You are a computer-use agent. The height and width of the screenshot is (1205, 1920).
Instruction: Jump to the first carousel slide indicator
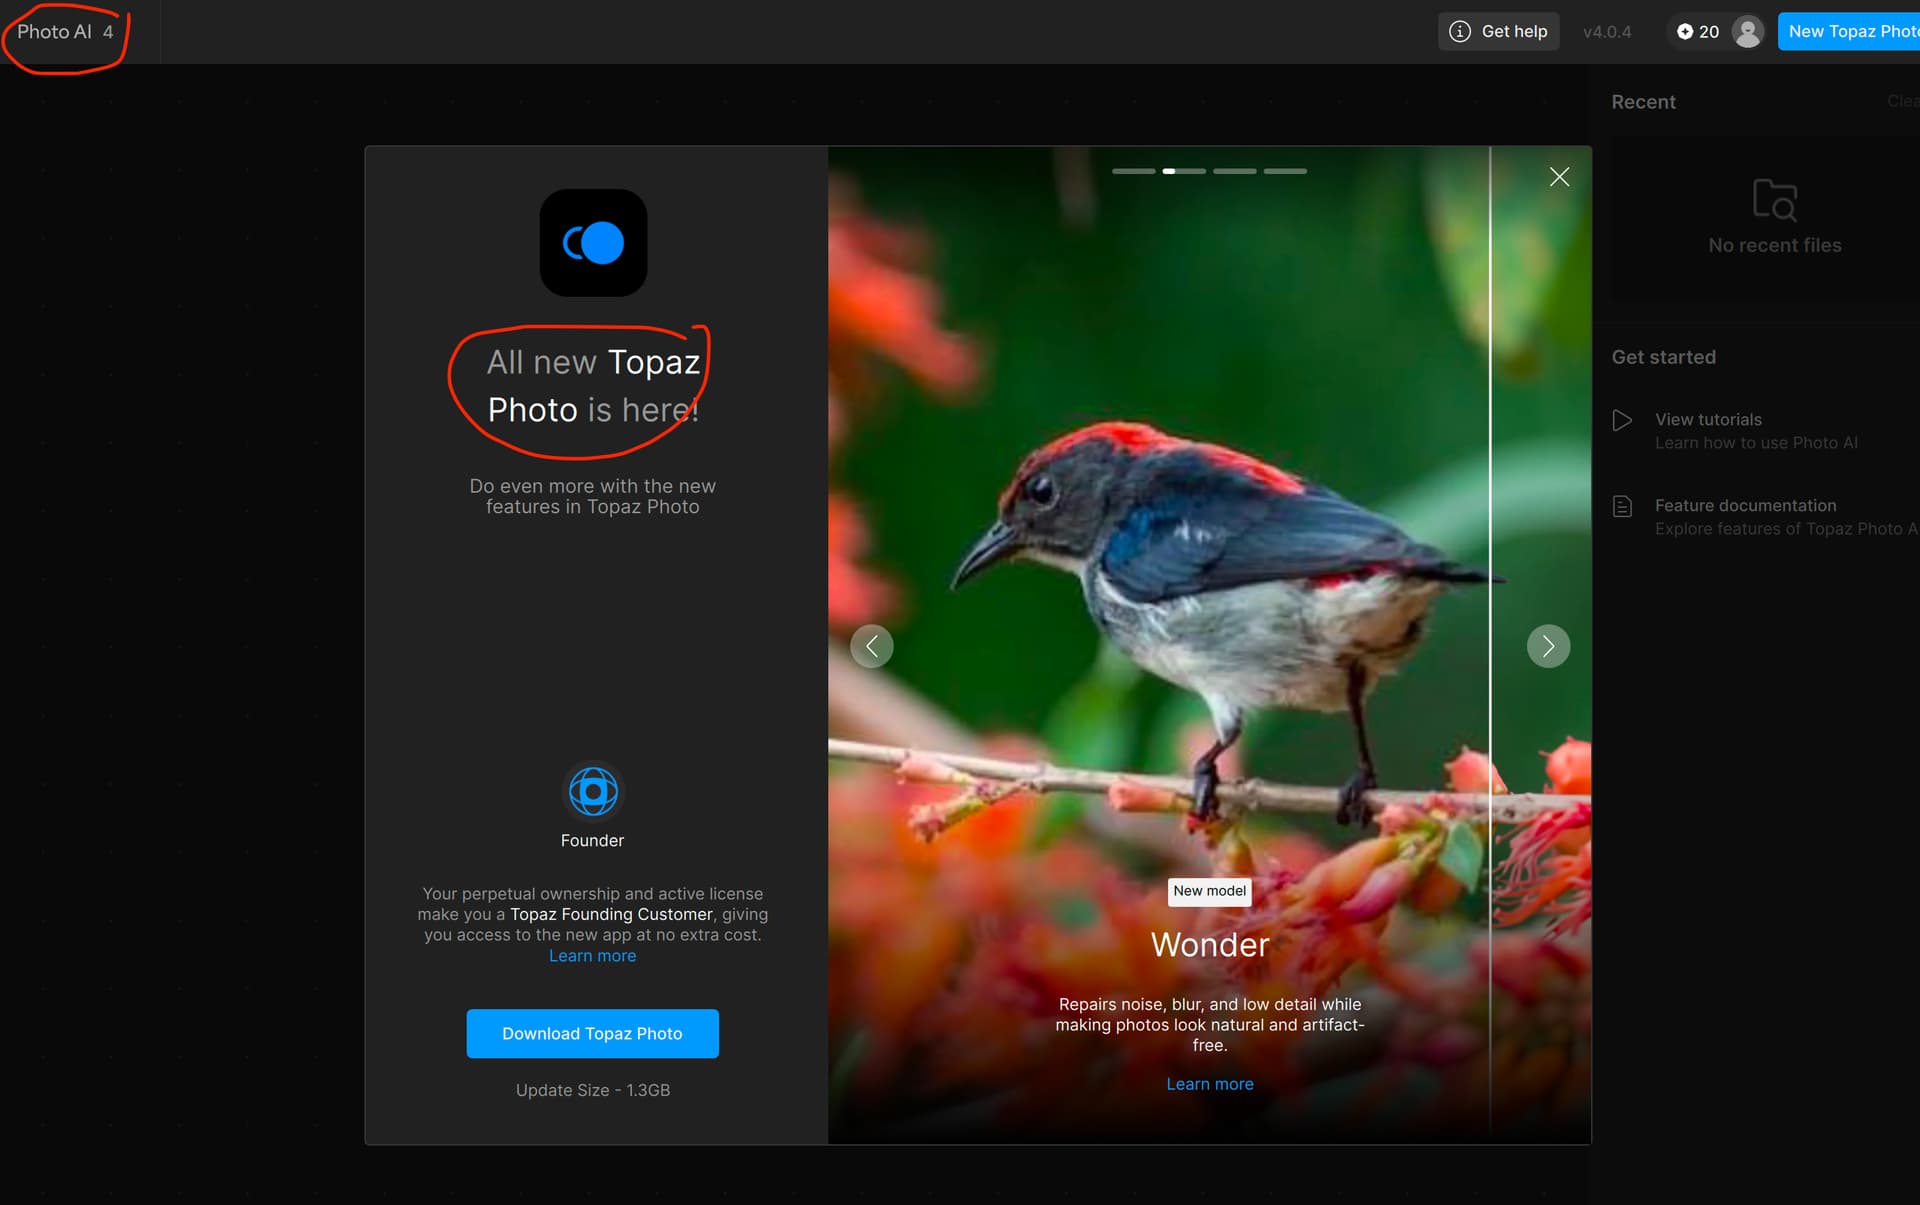(x=1133, y=172)
